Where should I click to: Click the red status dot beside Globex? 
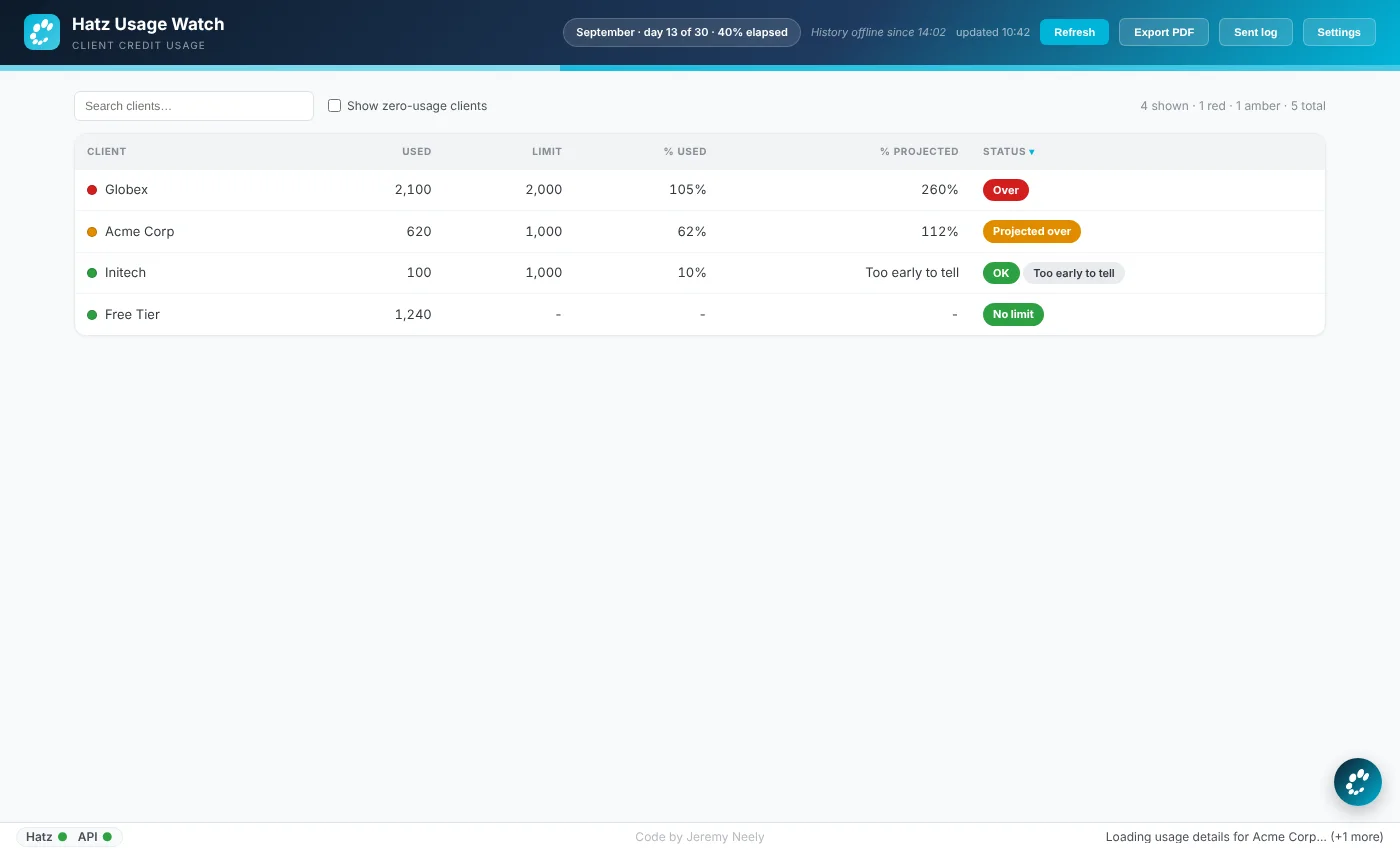[x=92, y=190]
